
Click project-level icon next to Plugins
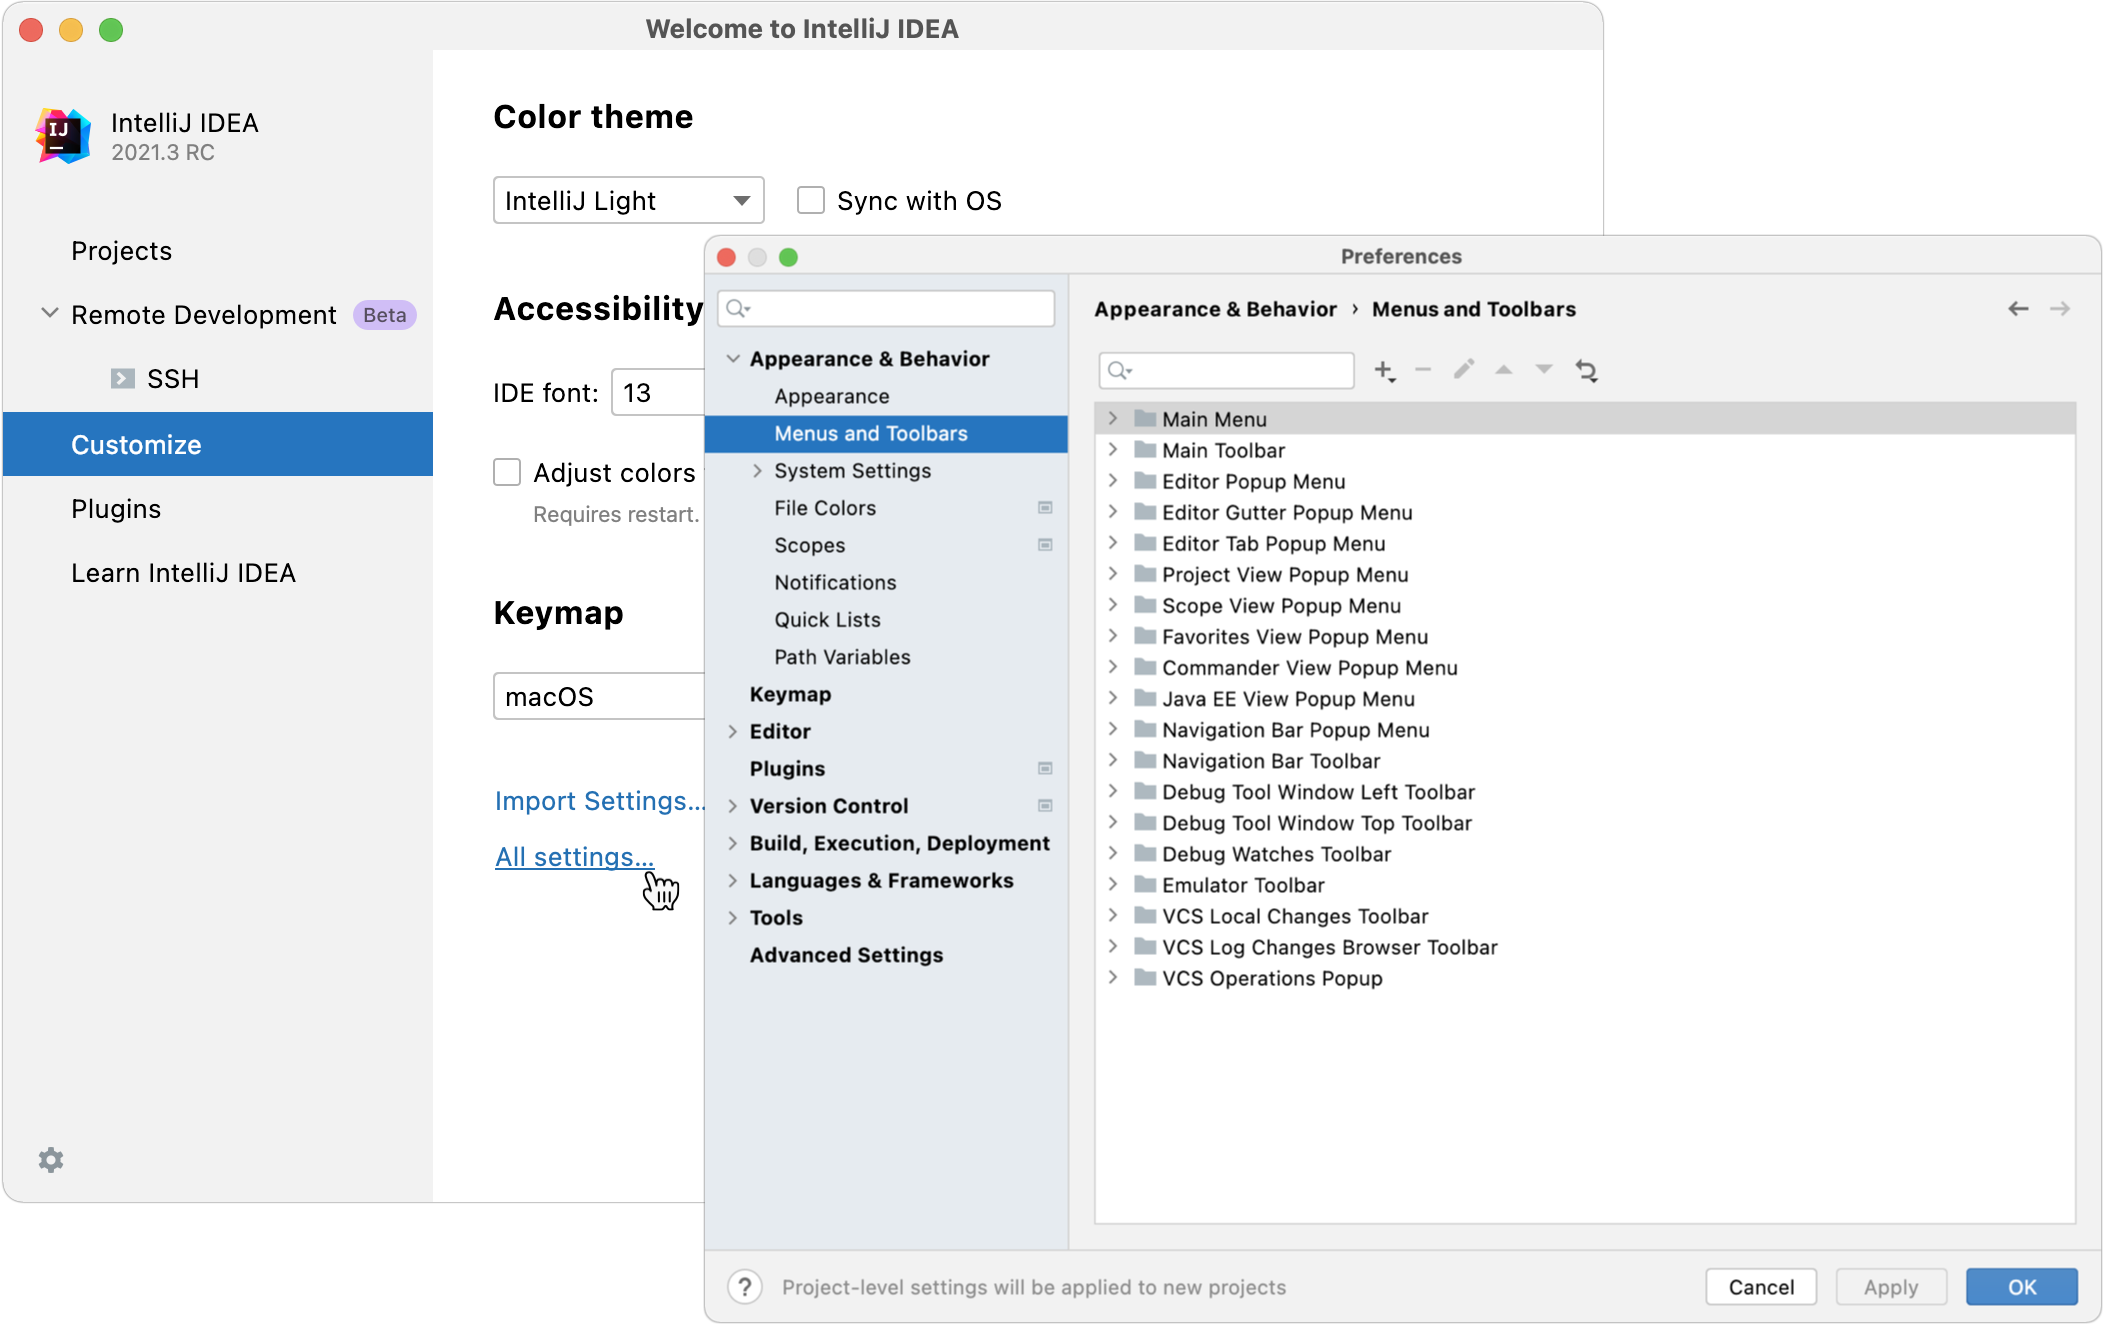pos(1045,769)
